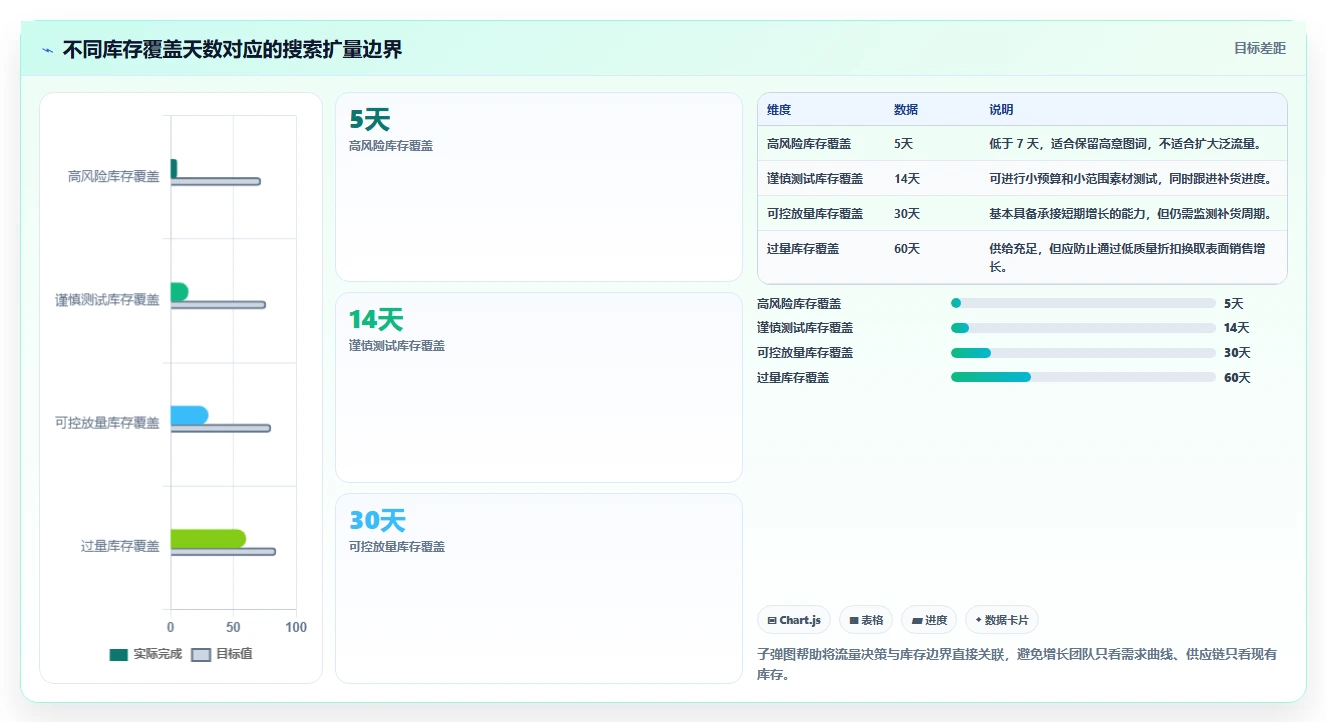Click the footer note starting 子弹图帮助
Screen dimensions: 1327x722
point(1017,665)
